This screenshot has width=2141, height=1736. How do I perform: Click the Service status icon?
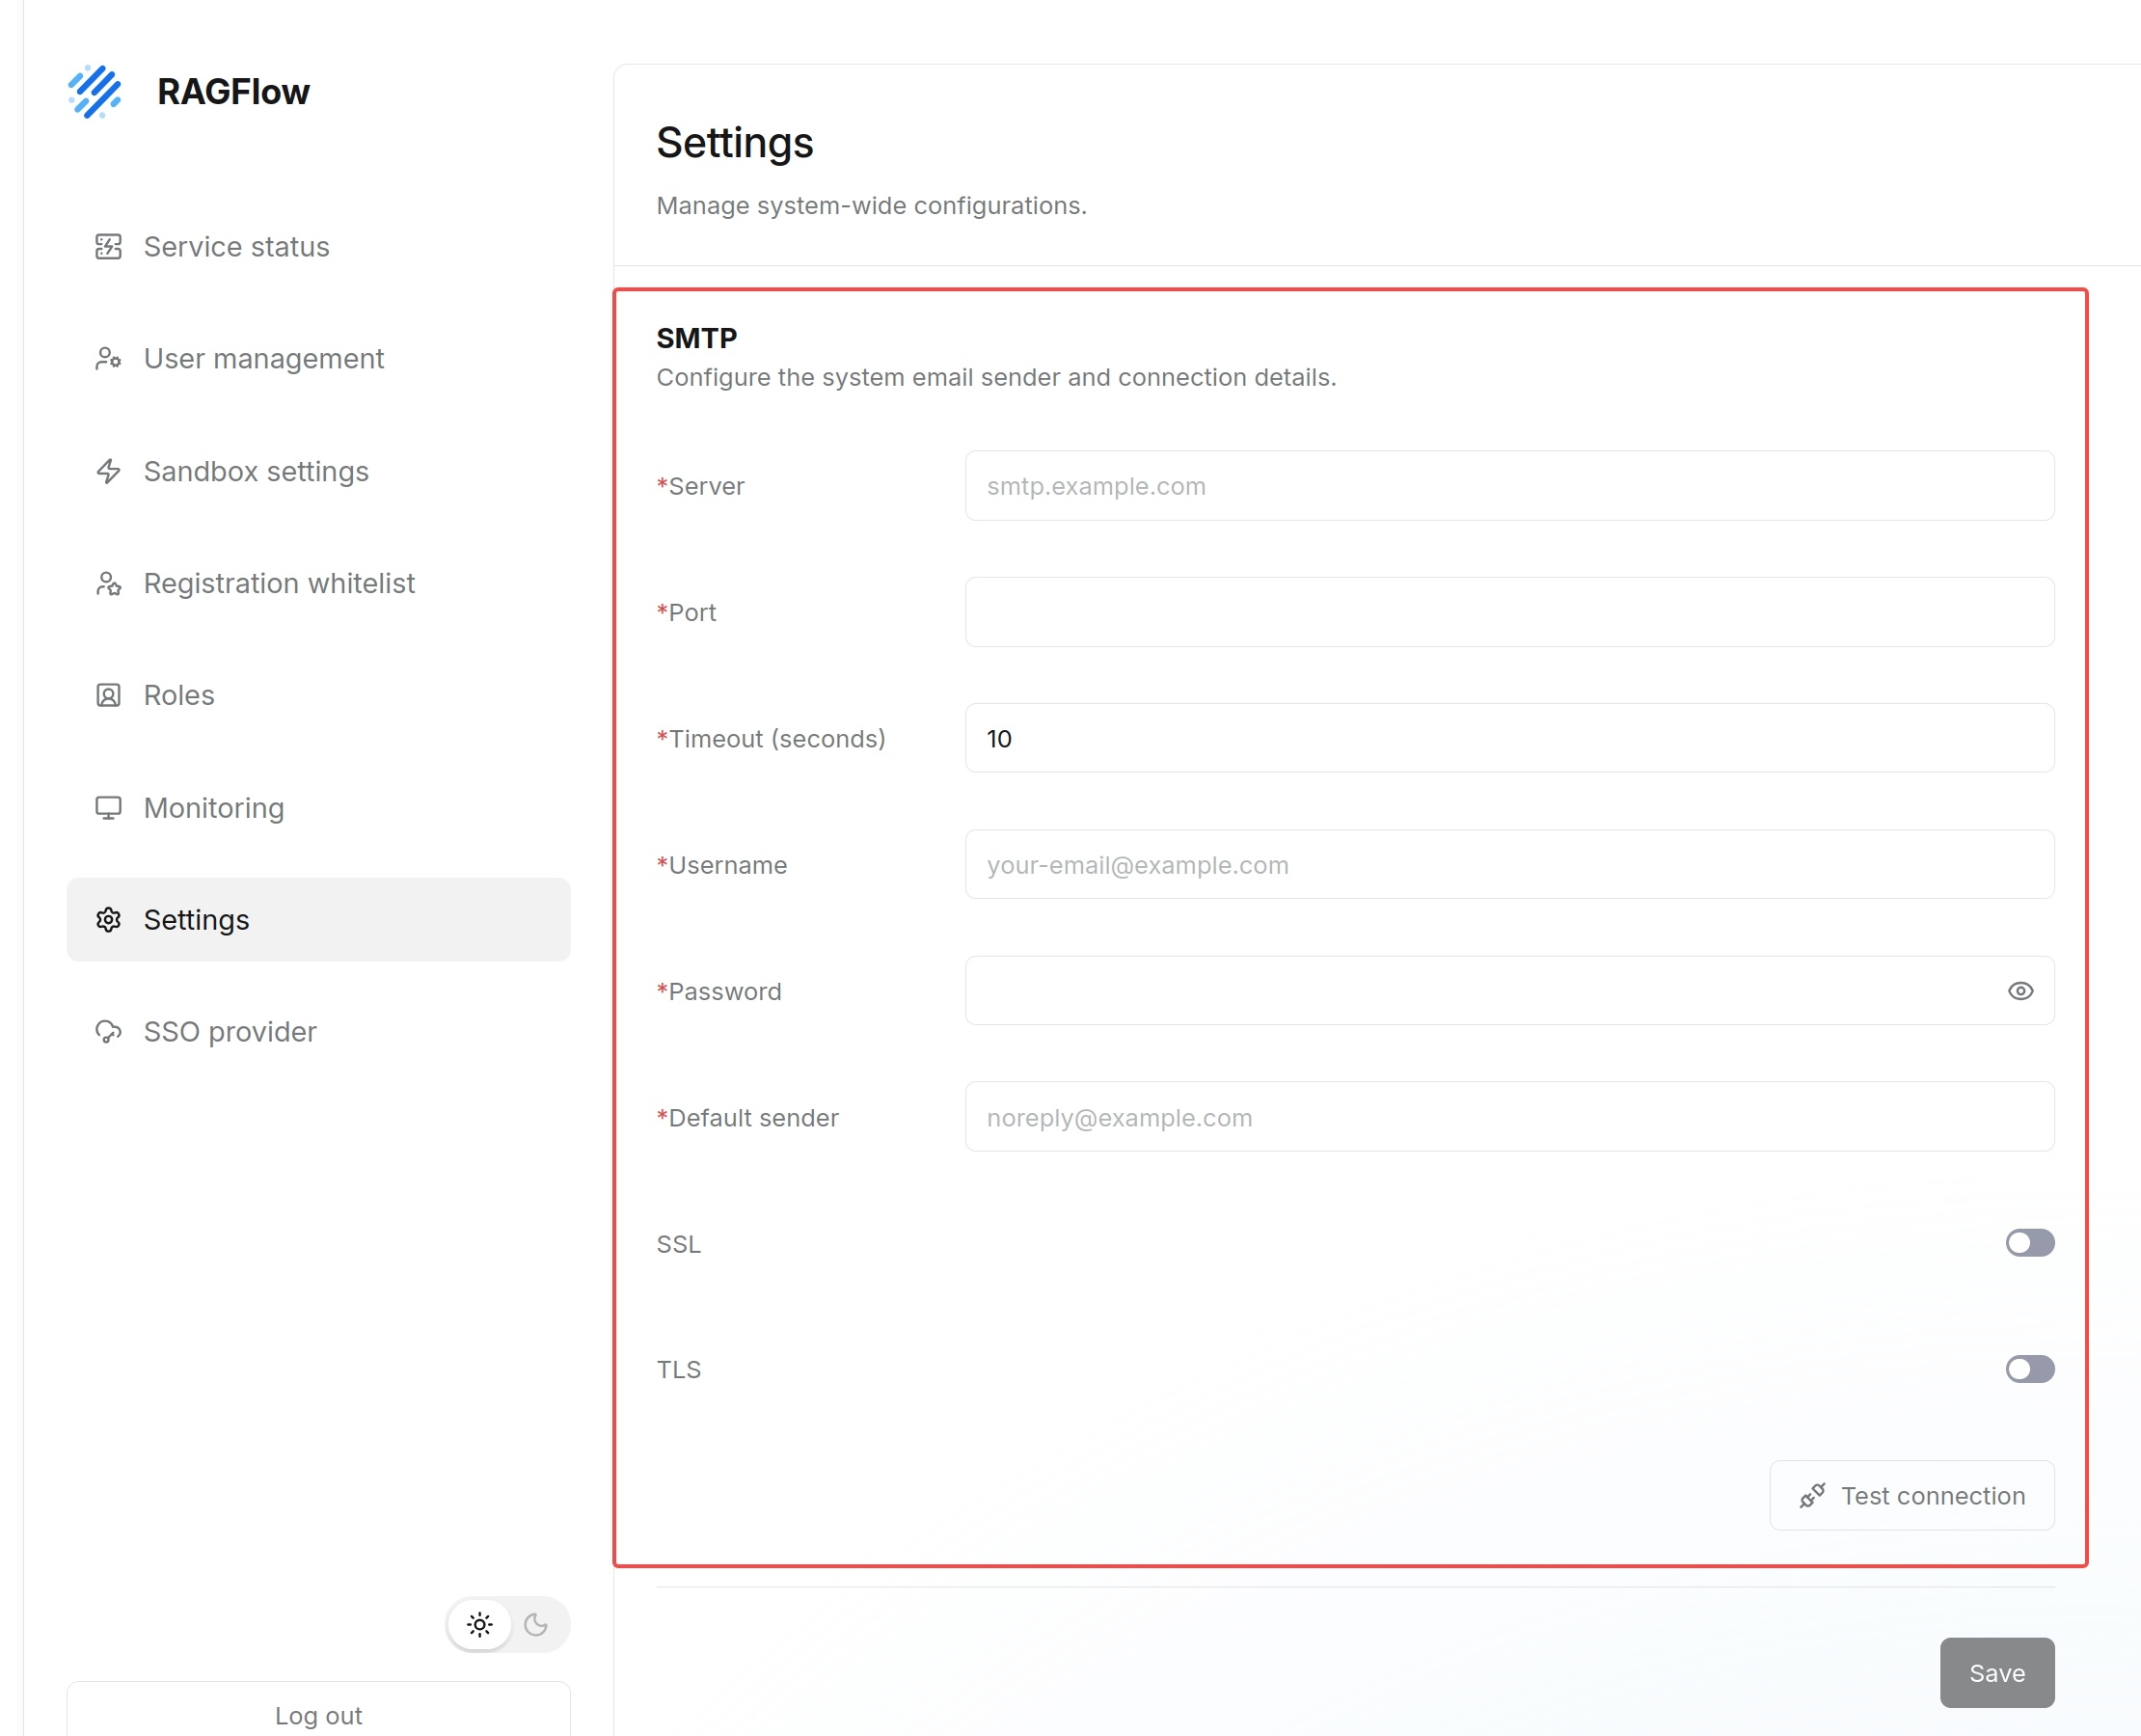pyautogui.click(x=108, y=247)
